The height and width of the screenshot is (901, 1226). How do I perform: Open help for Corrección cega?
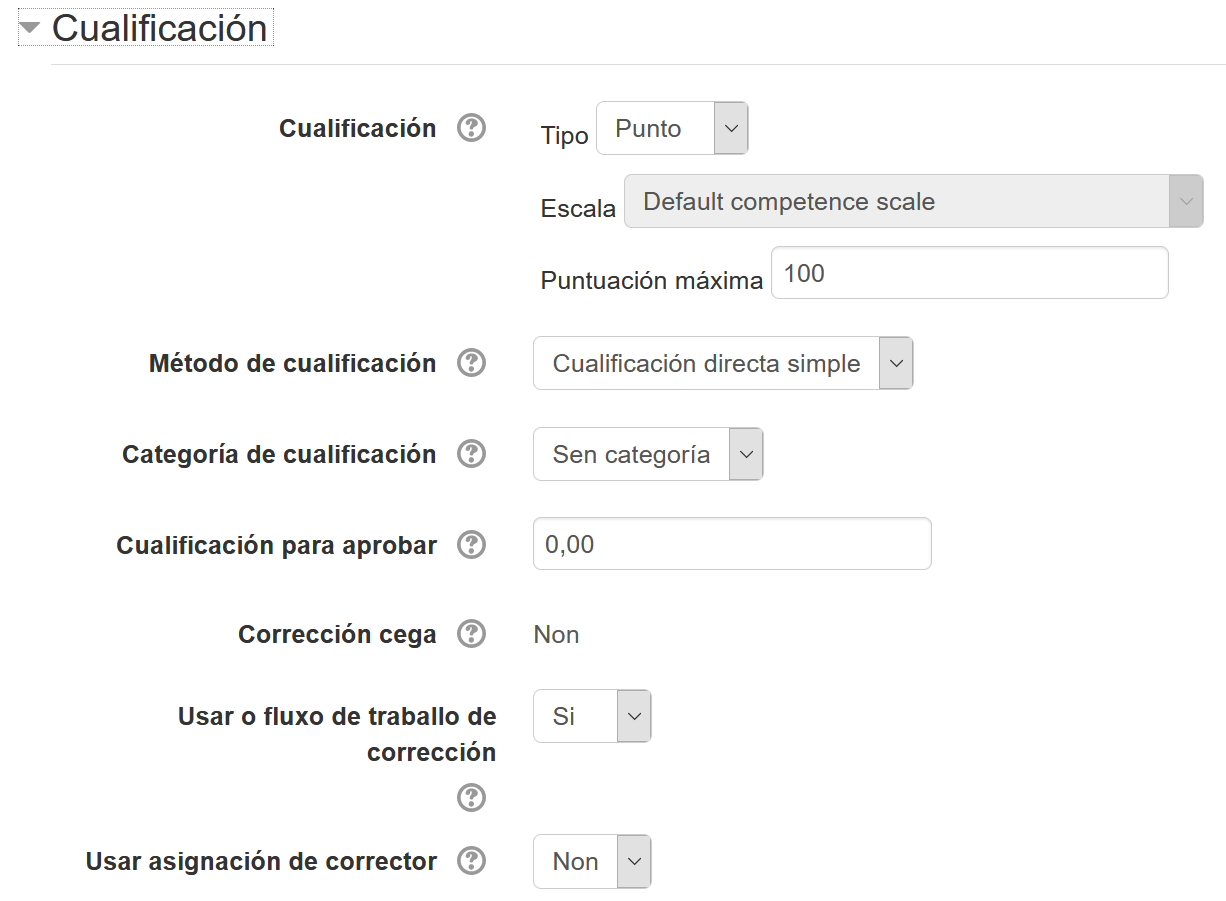[471, 635]
